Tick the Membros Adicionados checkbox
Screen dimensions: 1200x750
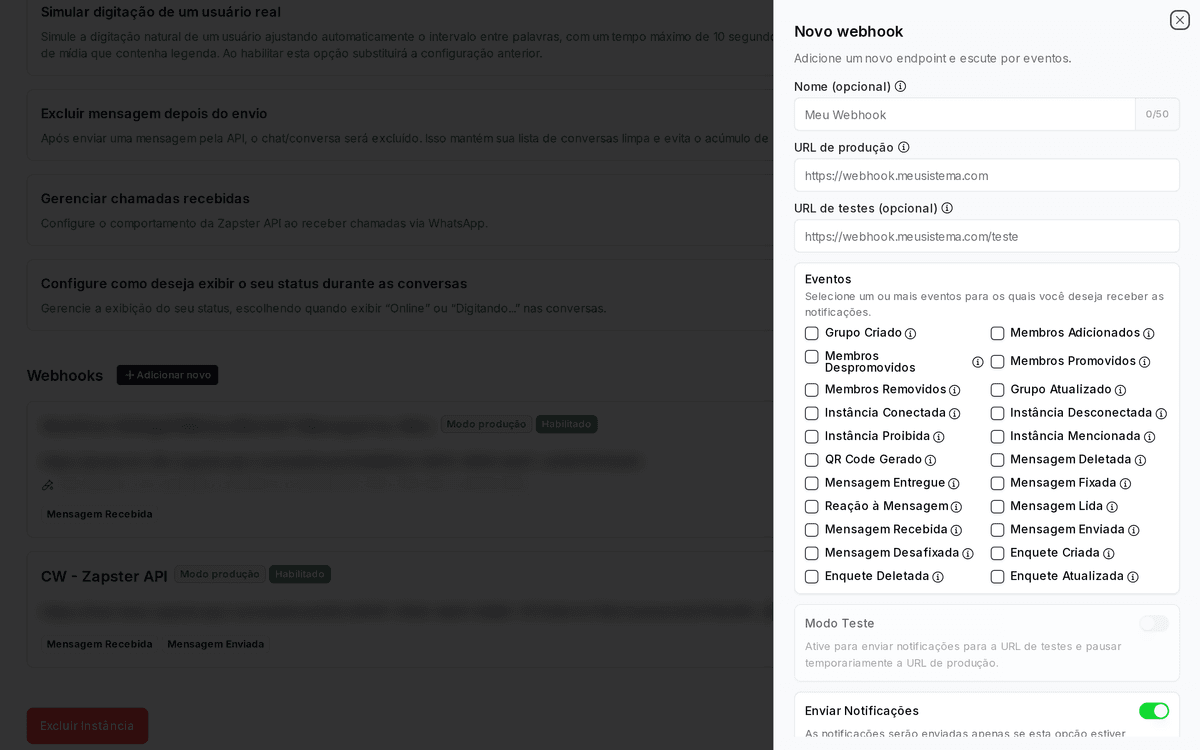[997, 333]
